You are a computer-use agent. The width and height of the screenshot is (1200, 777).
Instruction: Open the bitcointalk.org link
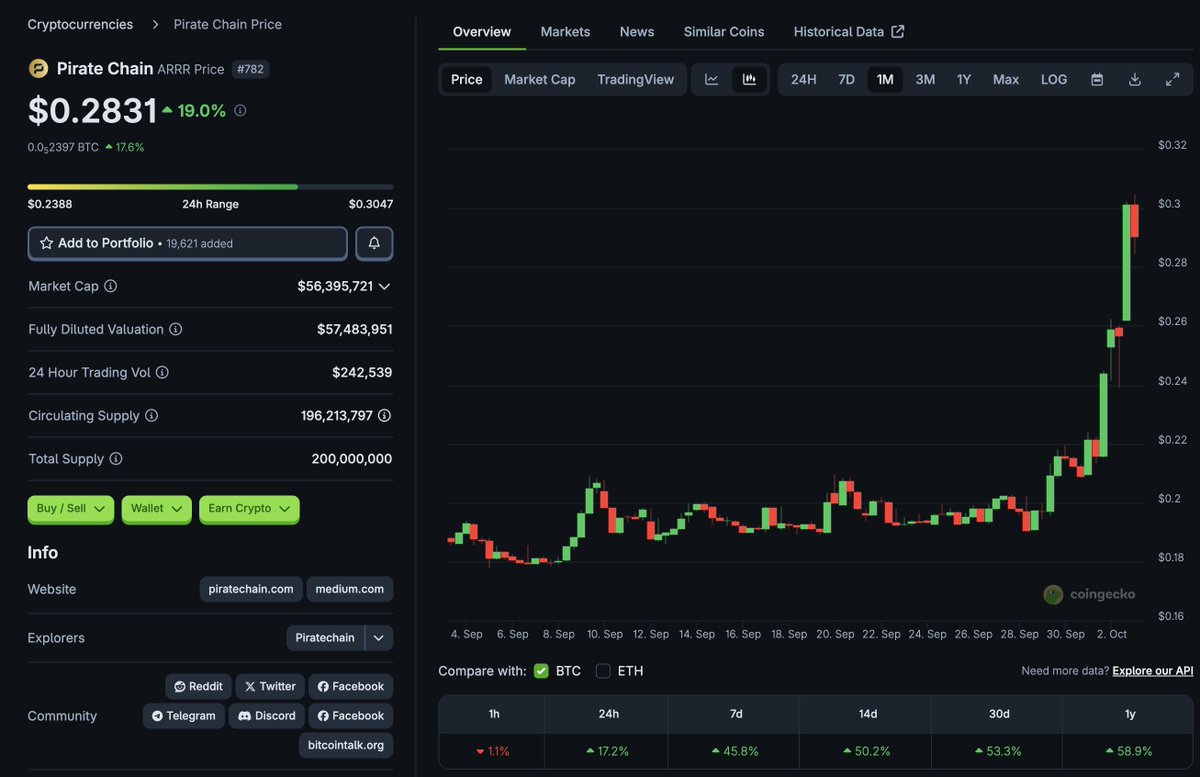pyautogui.click(x=346, y=745)
